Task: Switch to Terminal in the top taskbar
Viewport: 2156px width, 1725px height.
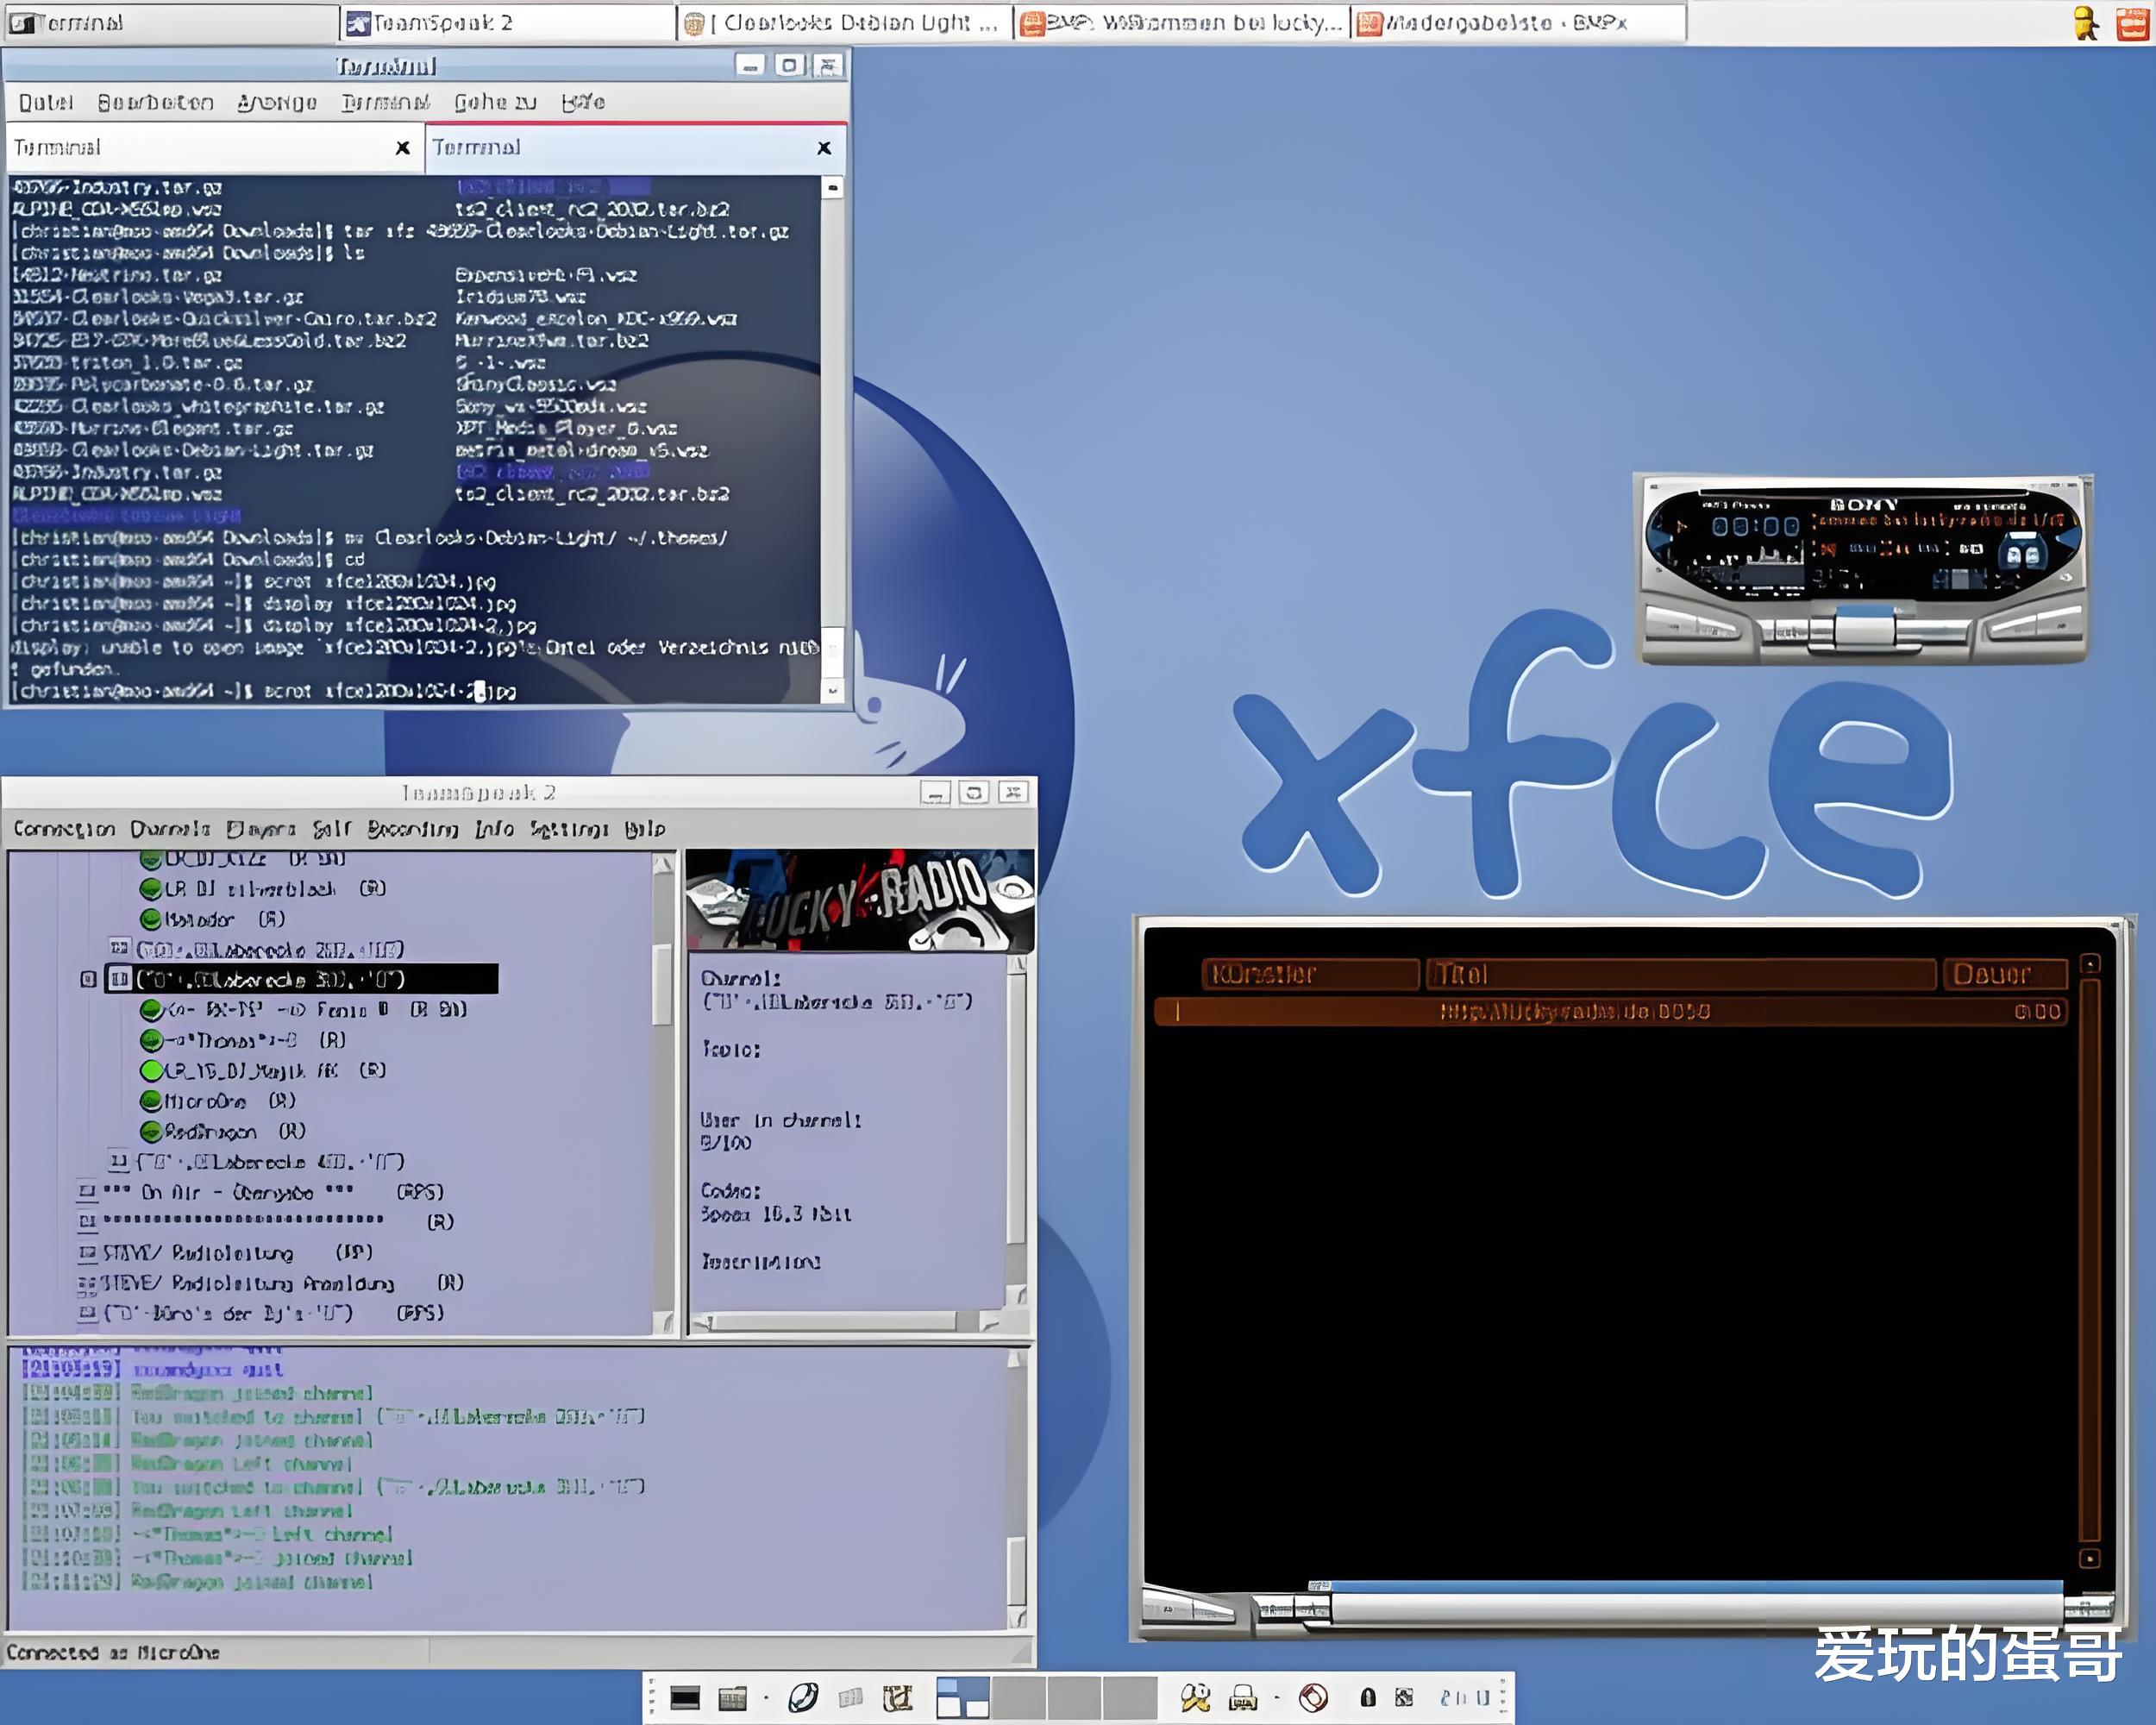Action: (x=170, y=22)
